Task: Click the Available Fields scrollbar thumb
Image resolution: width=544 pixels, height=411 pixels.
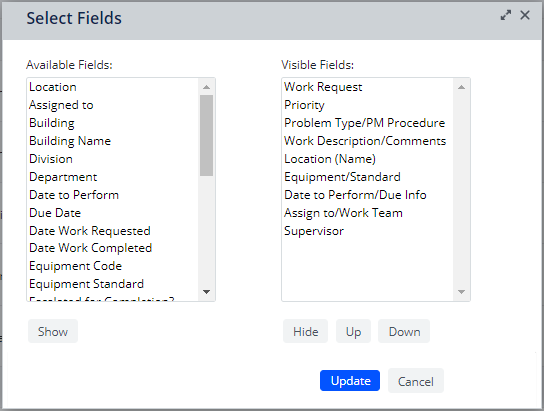Action: click(x=206, y=135)
